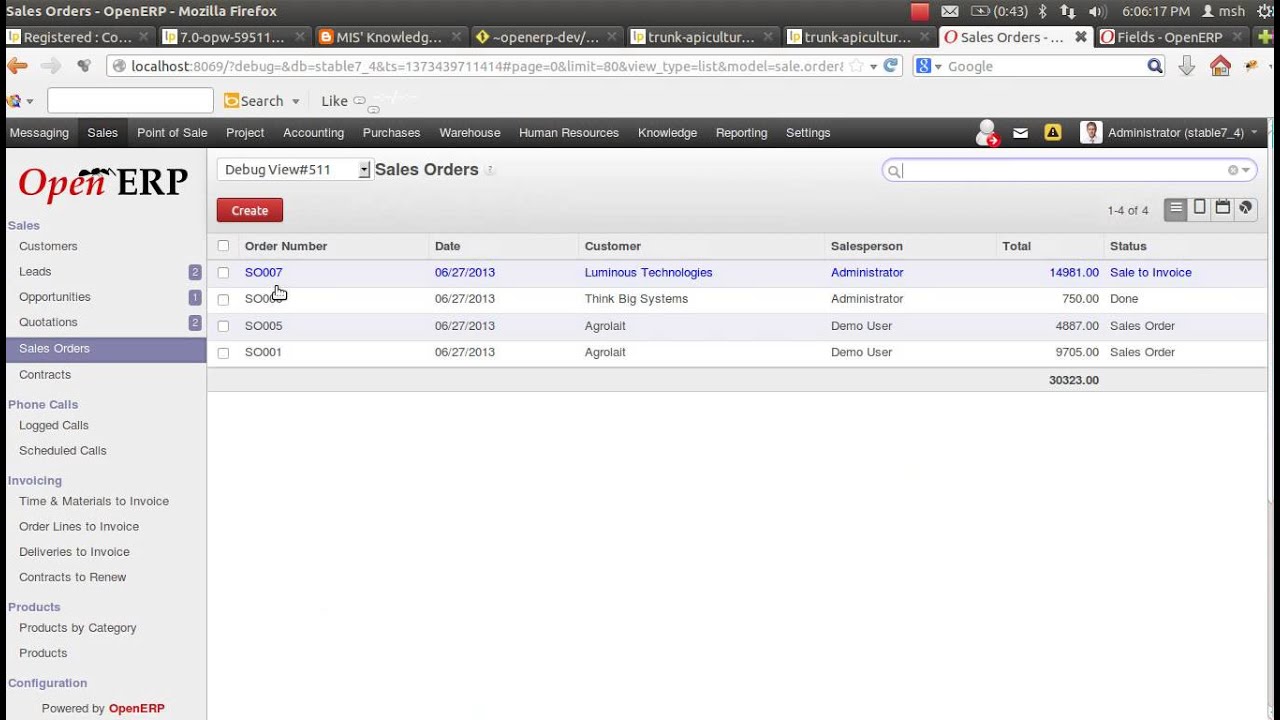The width and height of the screenshot is (1280, 720).
Task: Open the Warehouse menu
Action: [470, 132]
